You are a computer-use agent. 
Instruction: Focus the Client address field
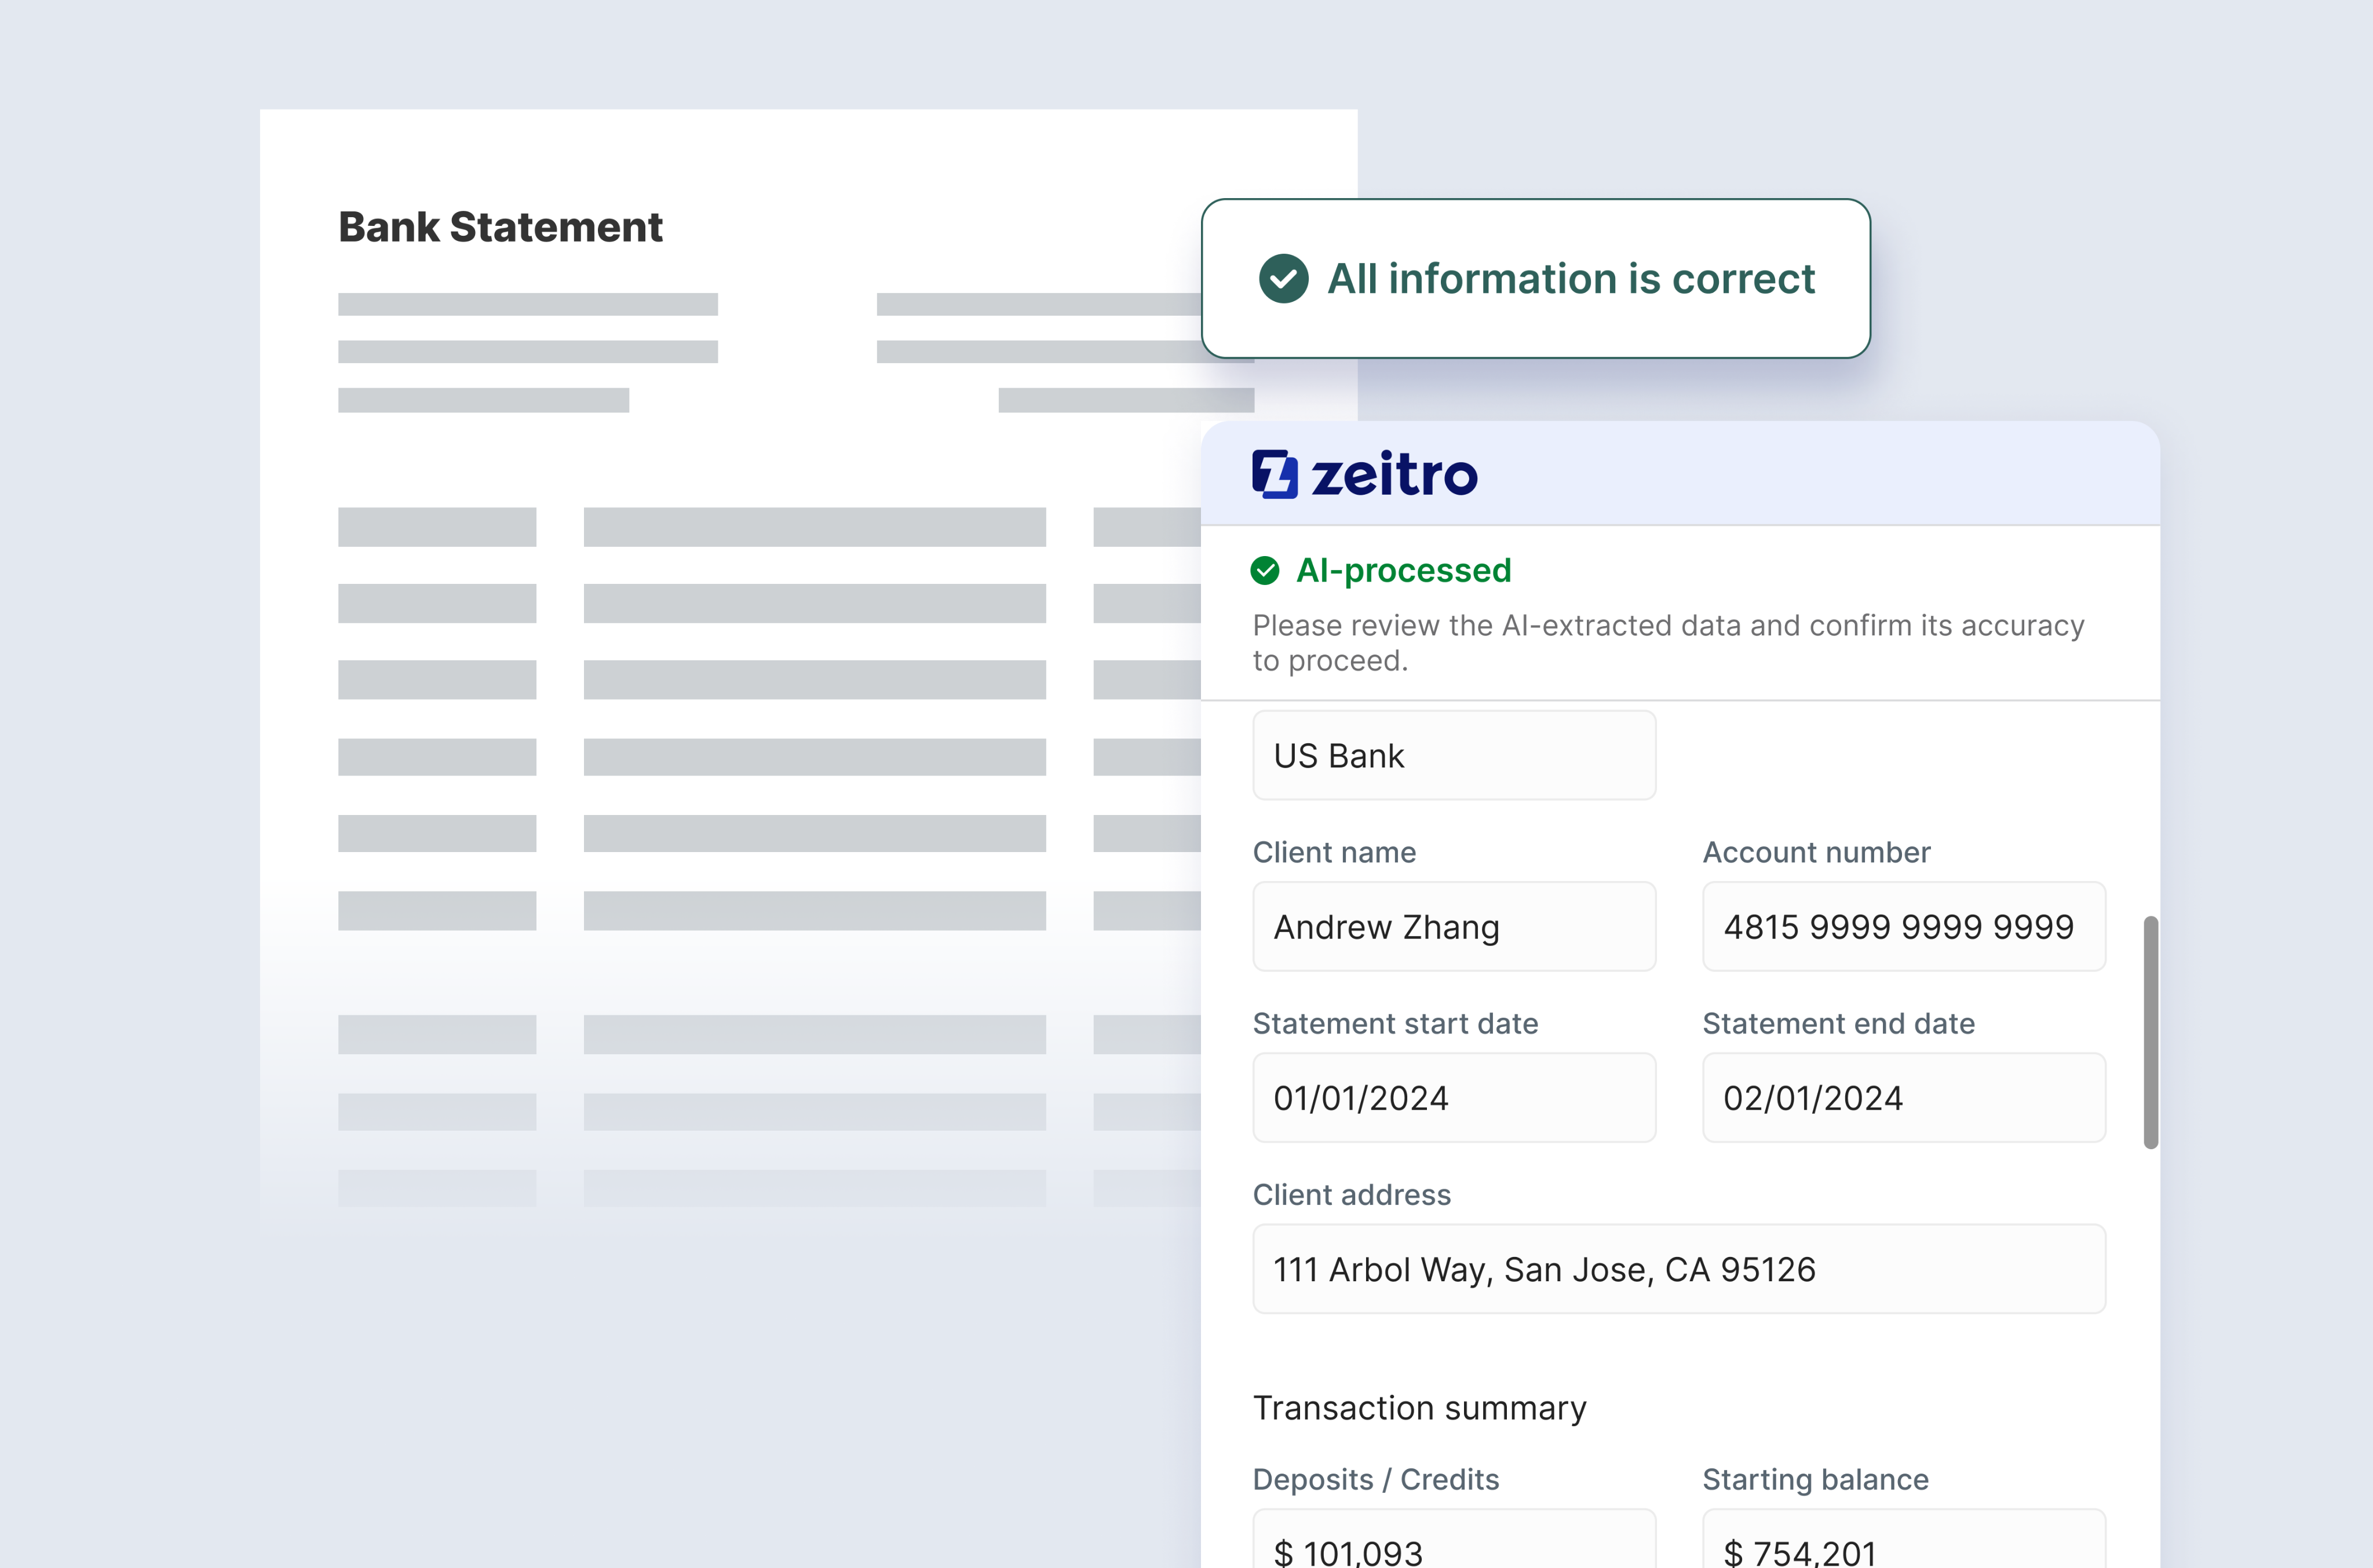[x=1678, y=1268]
